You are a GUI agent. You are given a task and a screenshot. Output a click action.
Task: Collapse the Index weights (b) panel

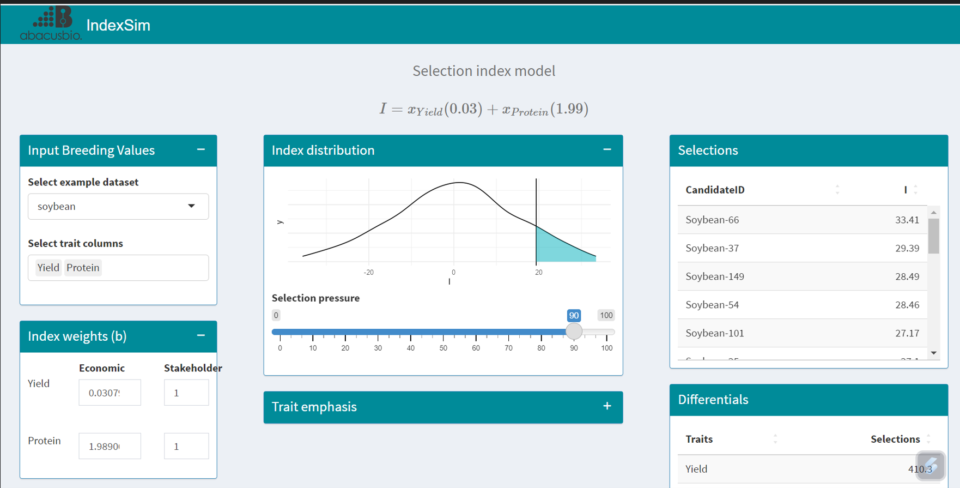pos(200,336)
